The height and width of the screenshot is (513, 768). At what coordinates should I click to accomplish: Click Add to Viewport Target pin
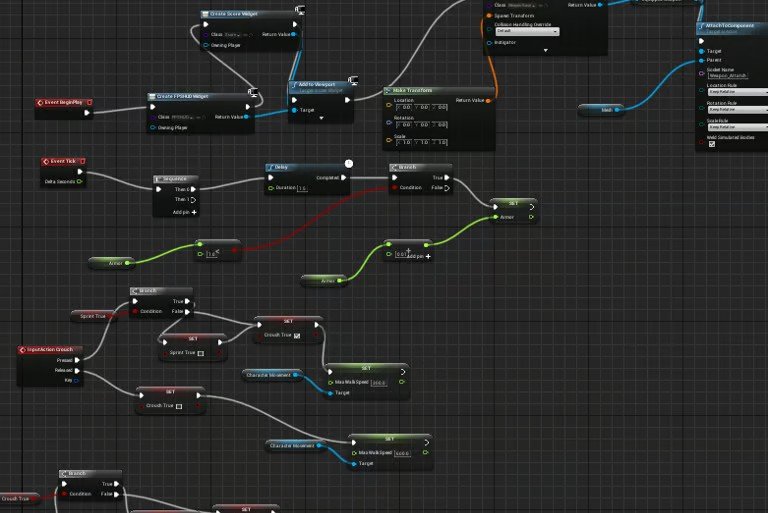(x=294, y=110)
